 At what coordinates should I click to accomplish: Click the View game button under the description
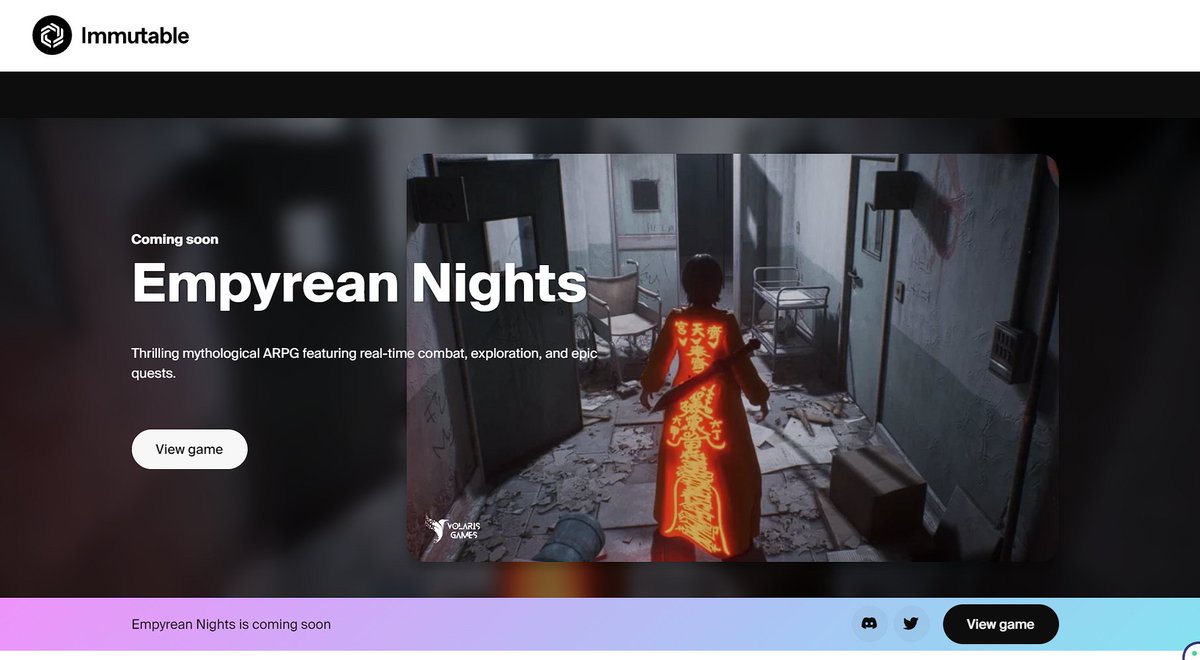pos(189,449)
